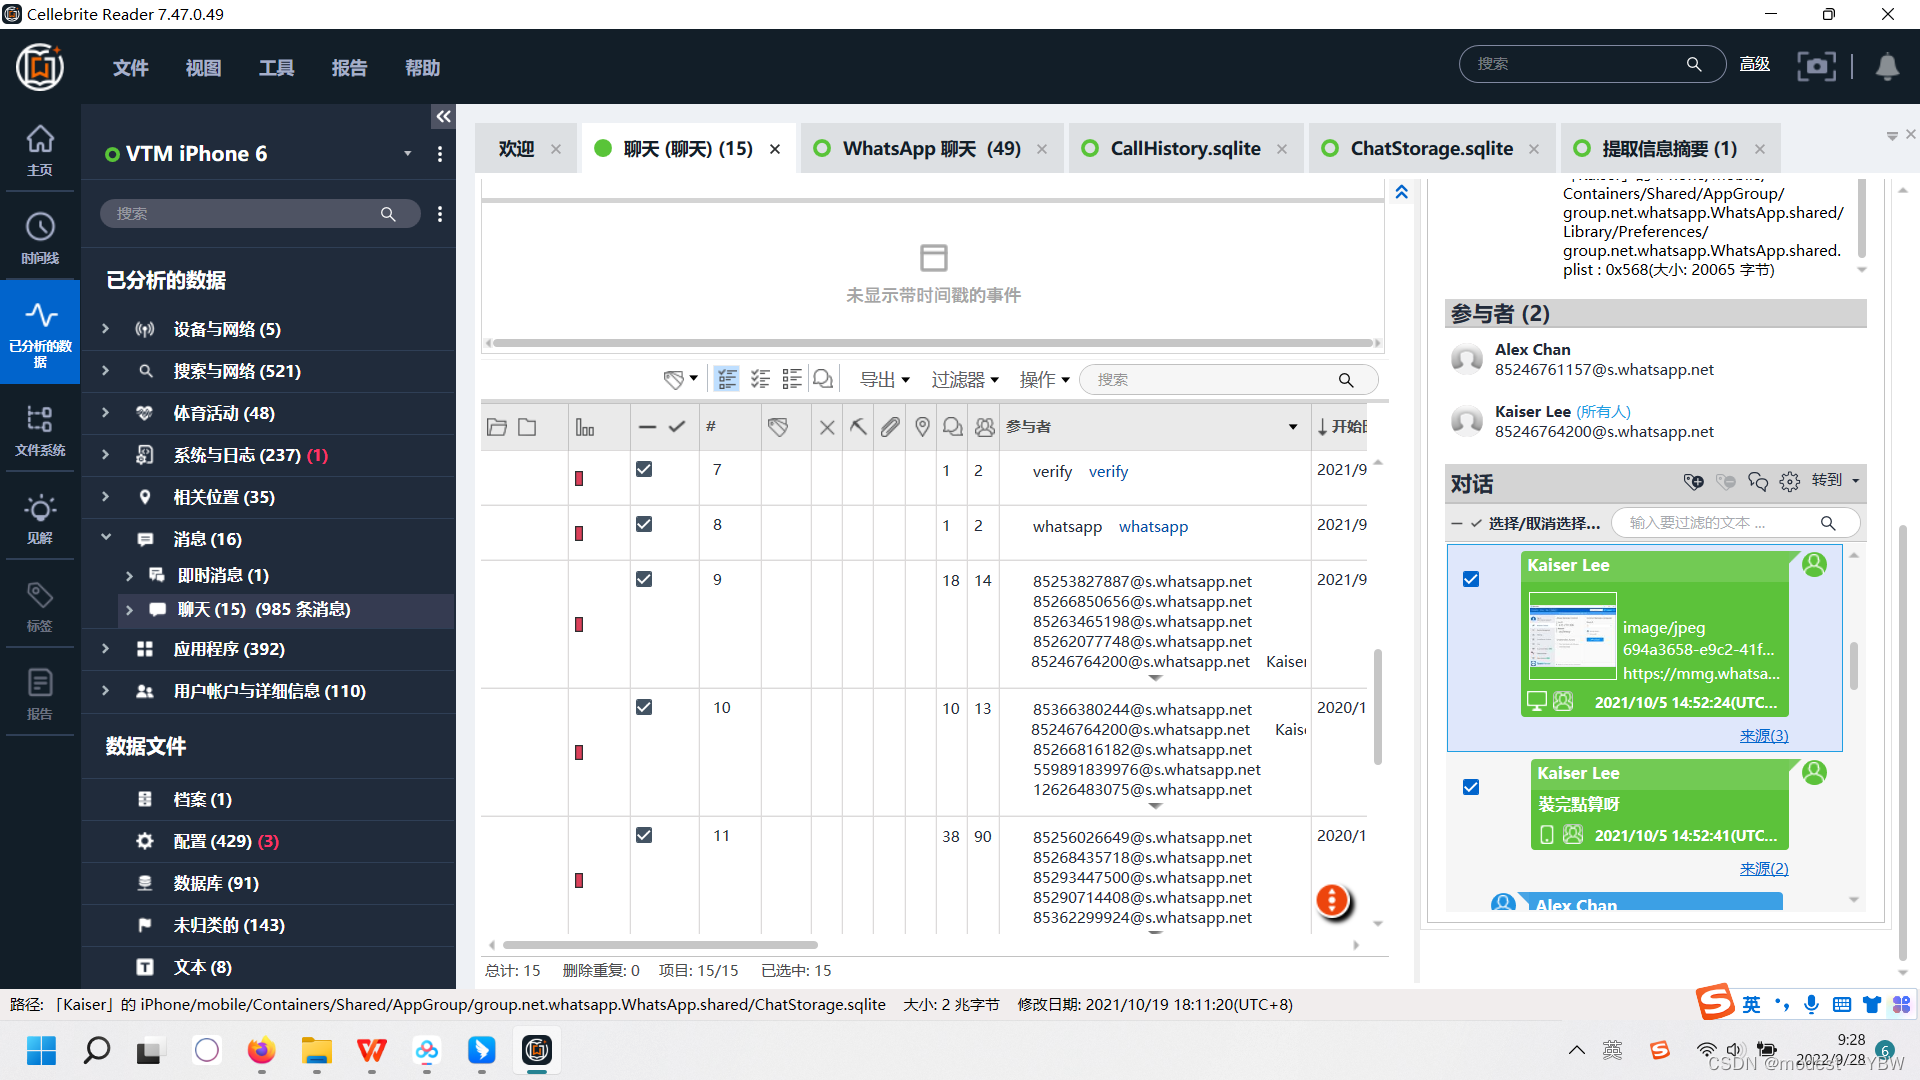Expand the 设备与网络 (5) tree node
The image size is (1920, 1080).
[x=106, y=329]
